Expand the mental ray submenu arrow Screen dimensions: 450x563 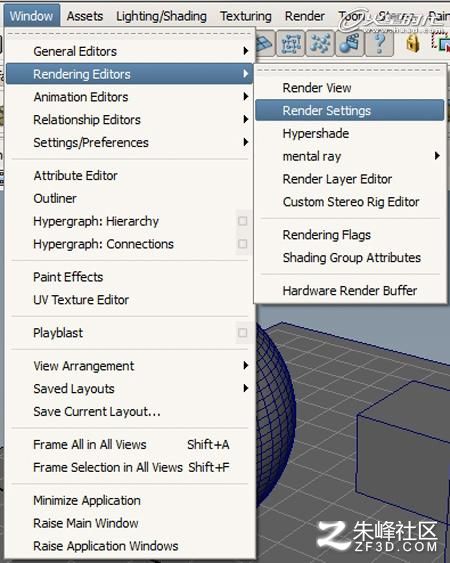click(437, 156)
